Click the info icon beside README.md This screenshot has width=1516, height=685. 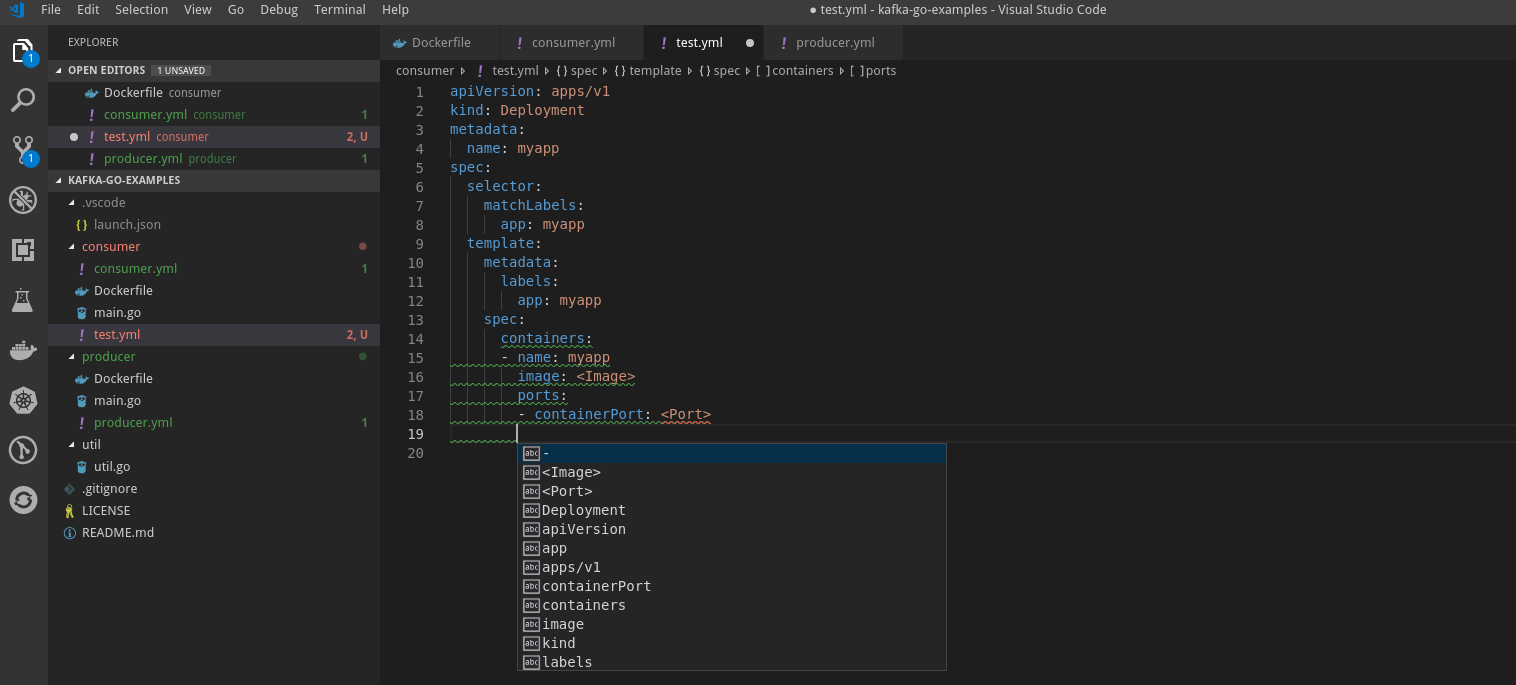70,533
